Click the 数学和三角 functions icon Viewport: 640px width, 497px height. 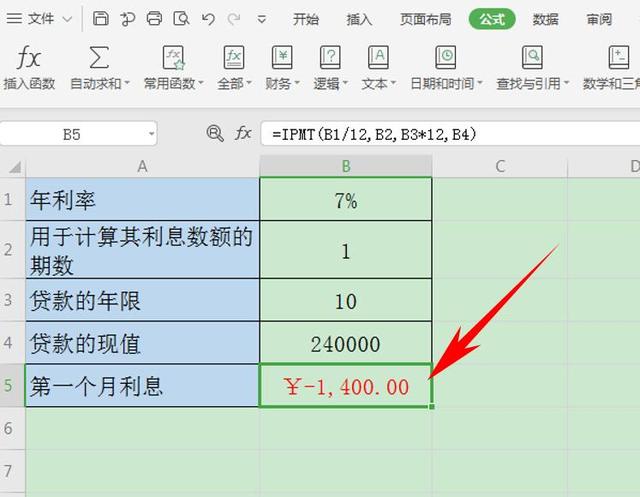(x=619, y=57)
